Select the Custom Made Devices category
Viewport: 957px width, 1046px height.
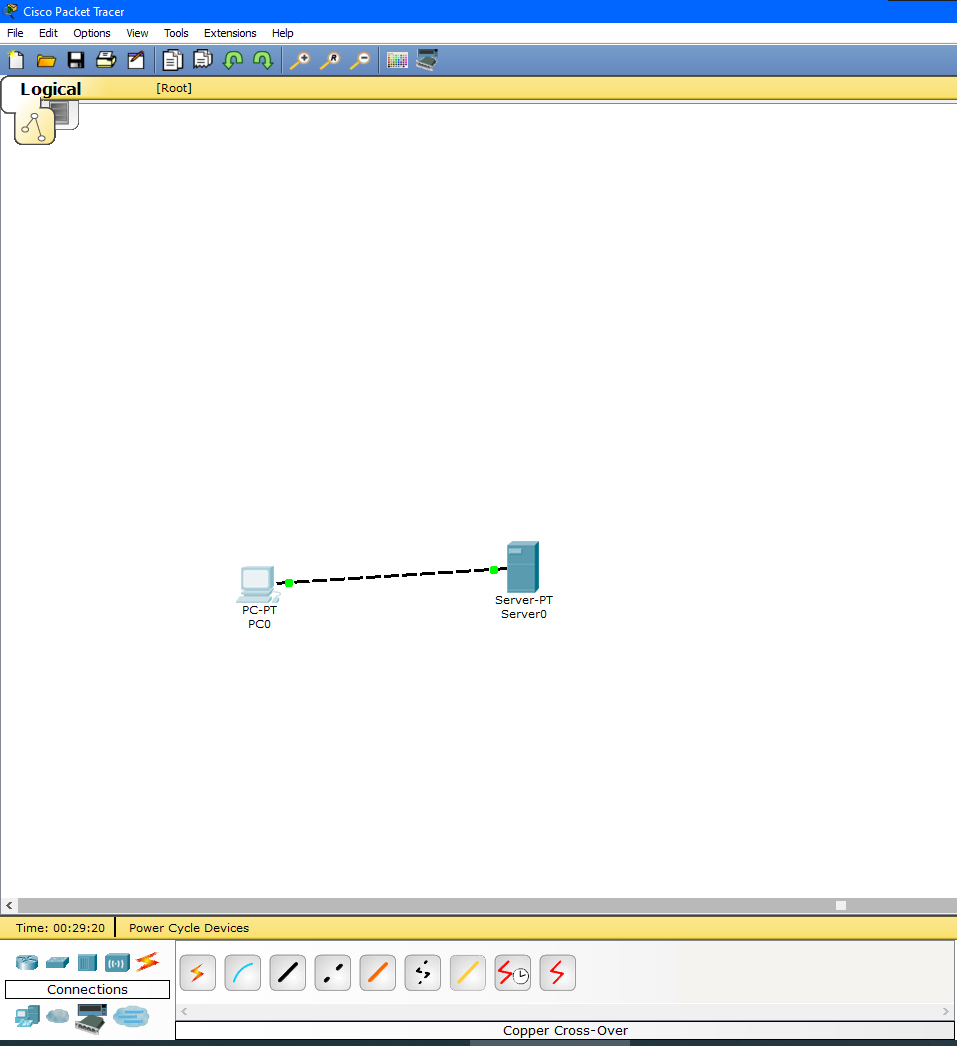pyautogui.click(x=91, y=1018)
